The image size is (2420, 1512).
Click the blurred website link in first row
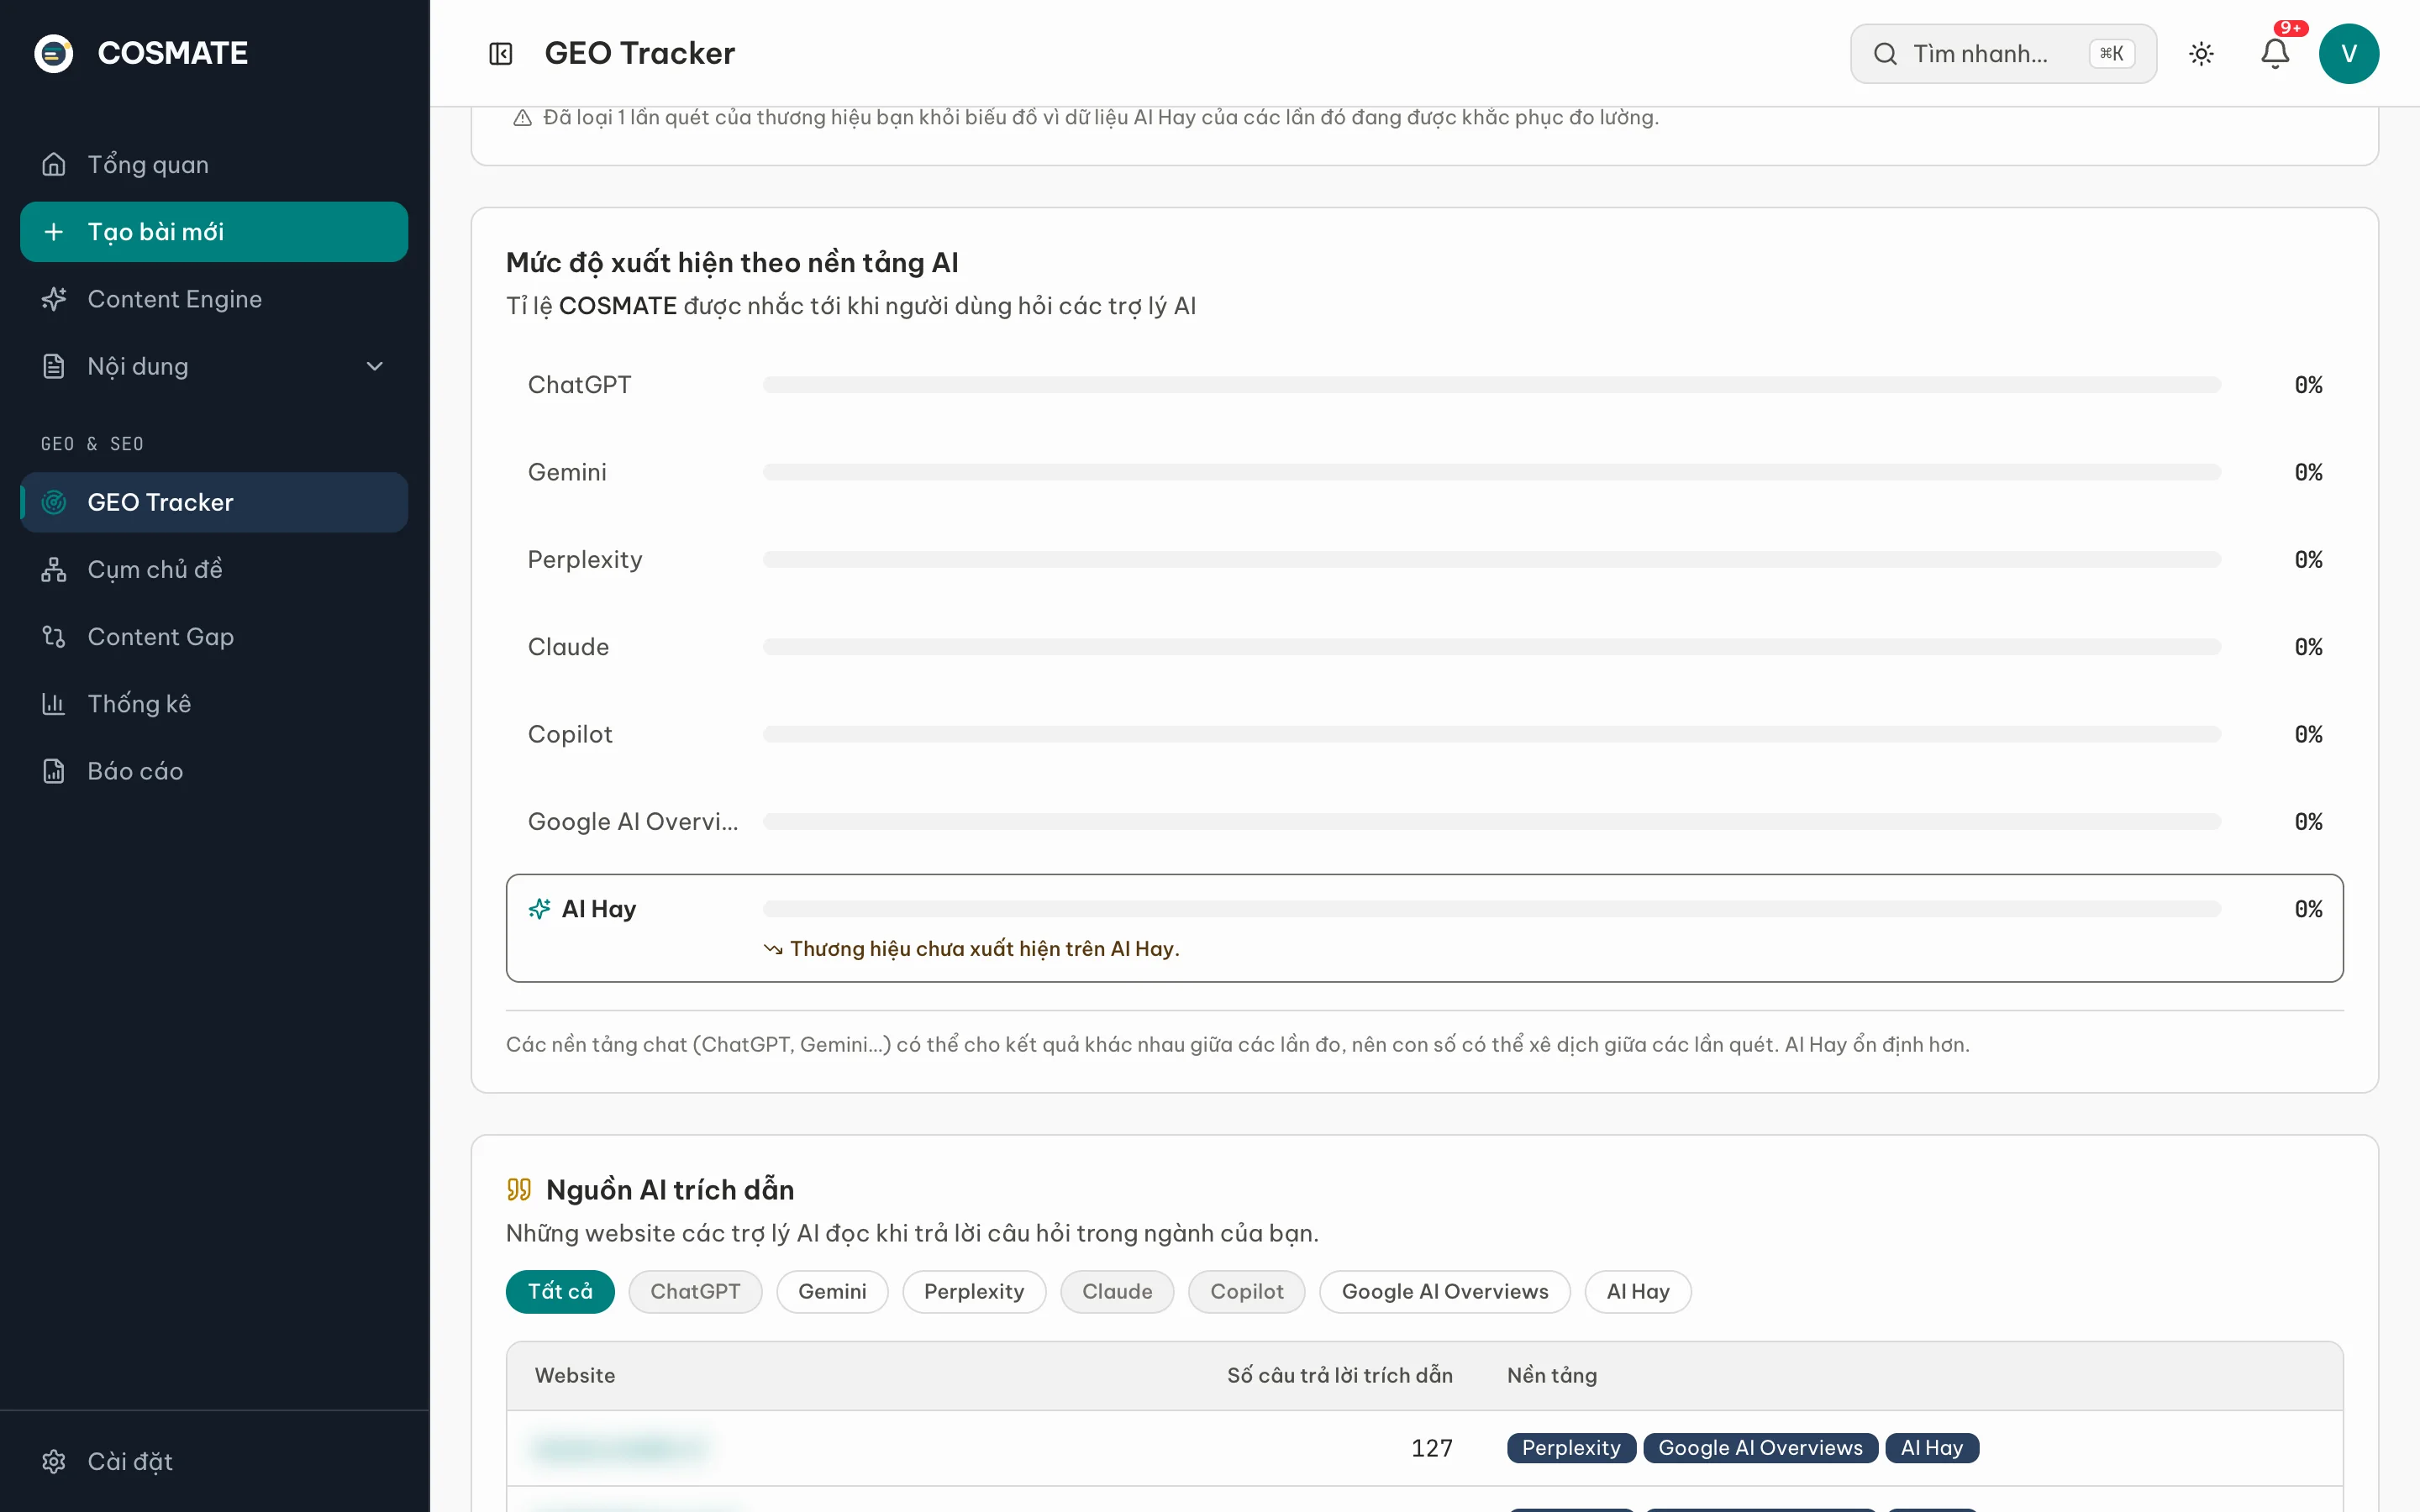(620, 1448)
